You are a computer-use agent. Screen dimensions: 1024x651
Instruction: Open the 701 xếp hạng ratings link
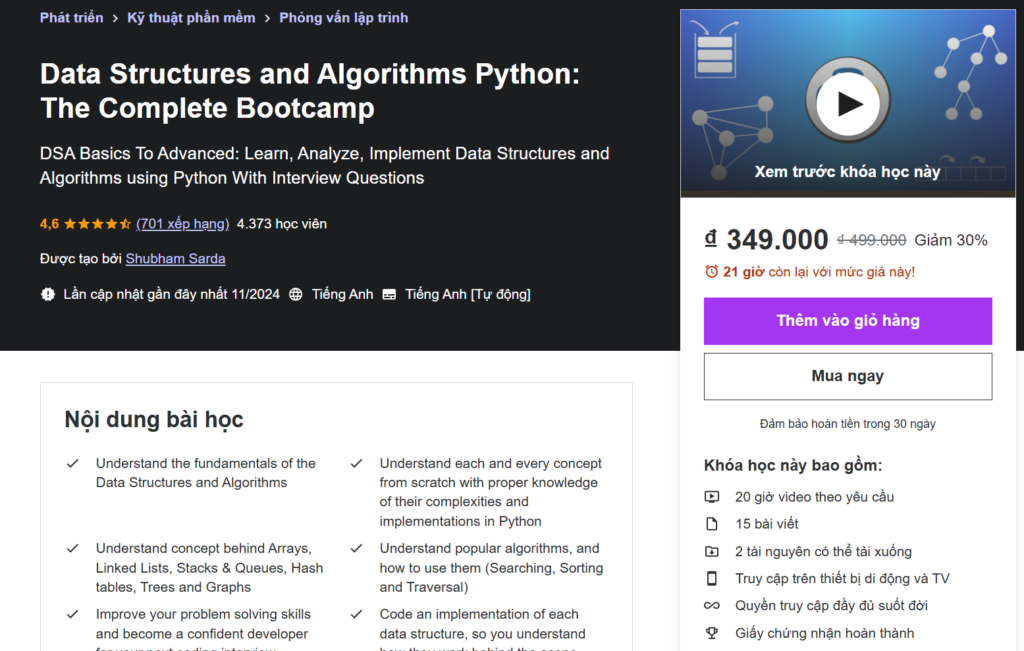click(x=182, y=224)
